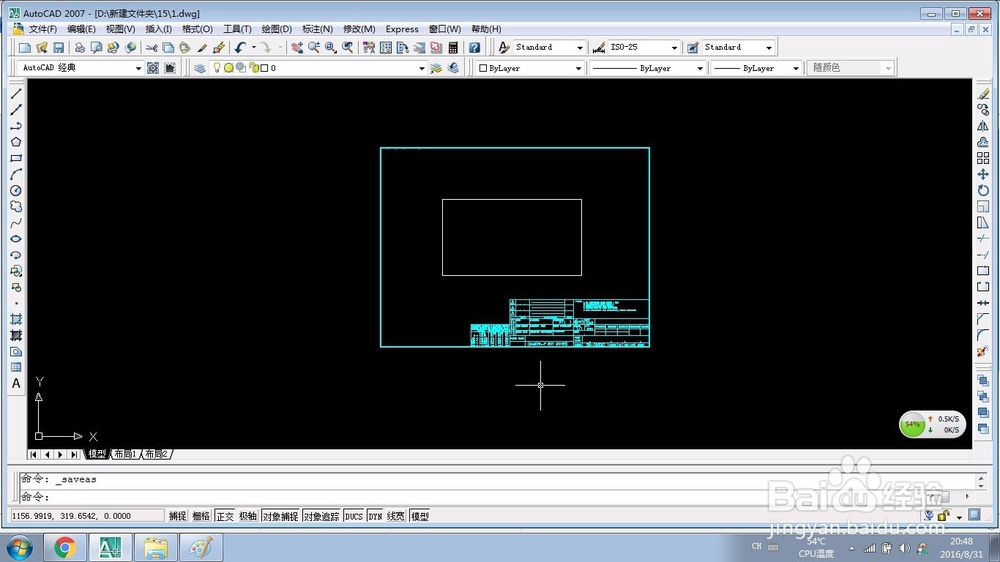Select the Circle draw tool
The height and width of the screenshot is (562, 1000).
16,190
